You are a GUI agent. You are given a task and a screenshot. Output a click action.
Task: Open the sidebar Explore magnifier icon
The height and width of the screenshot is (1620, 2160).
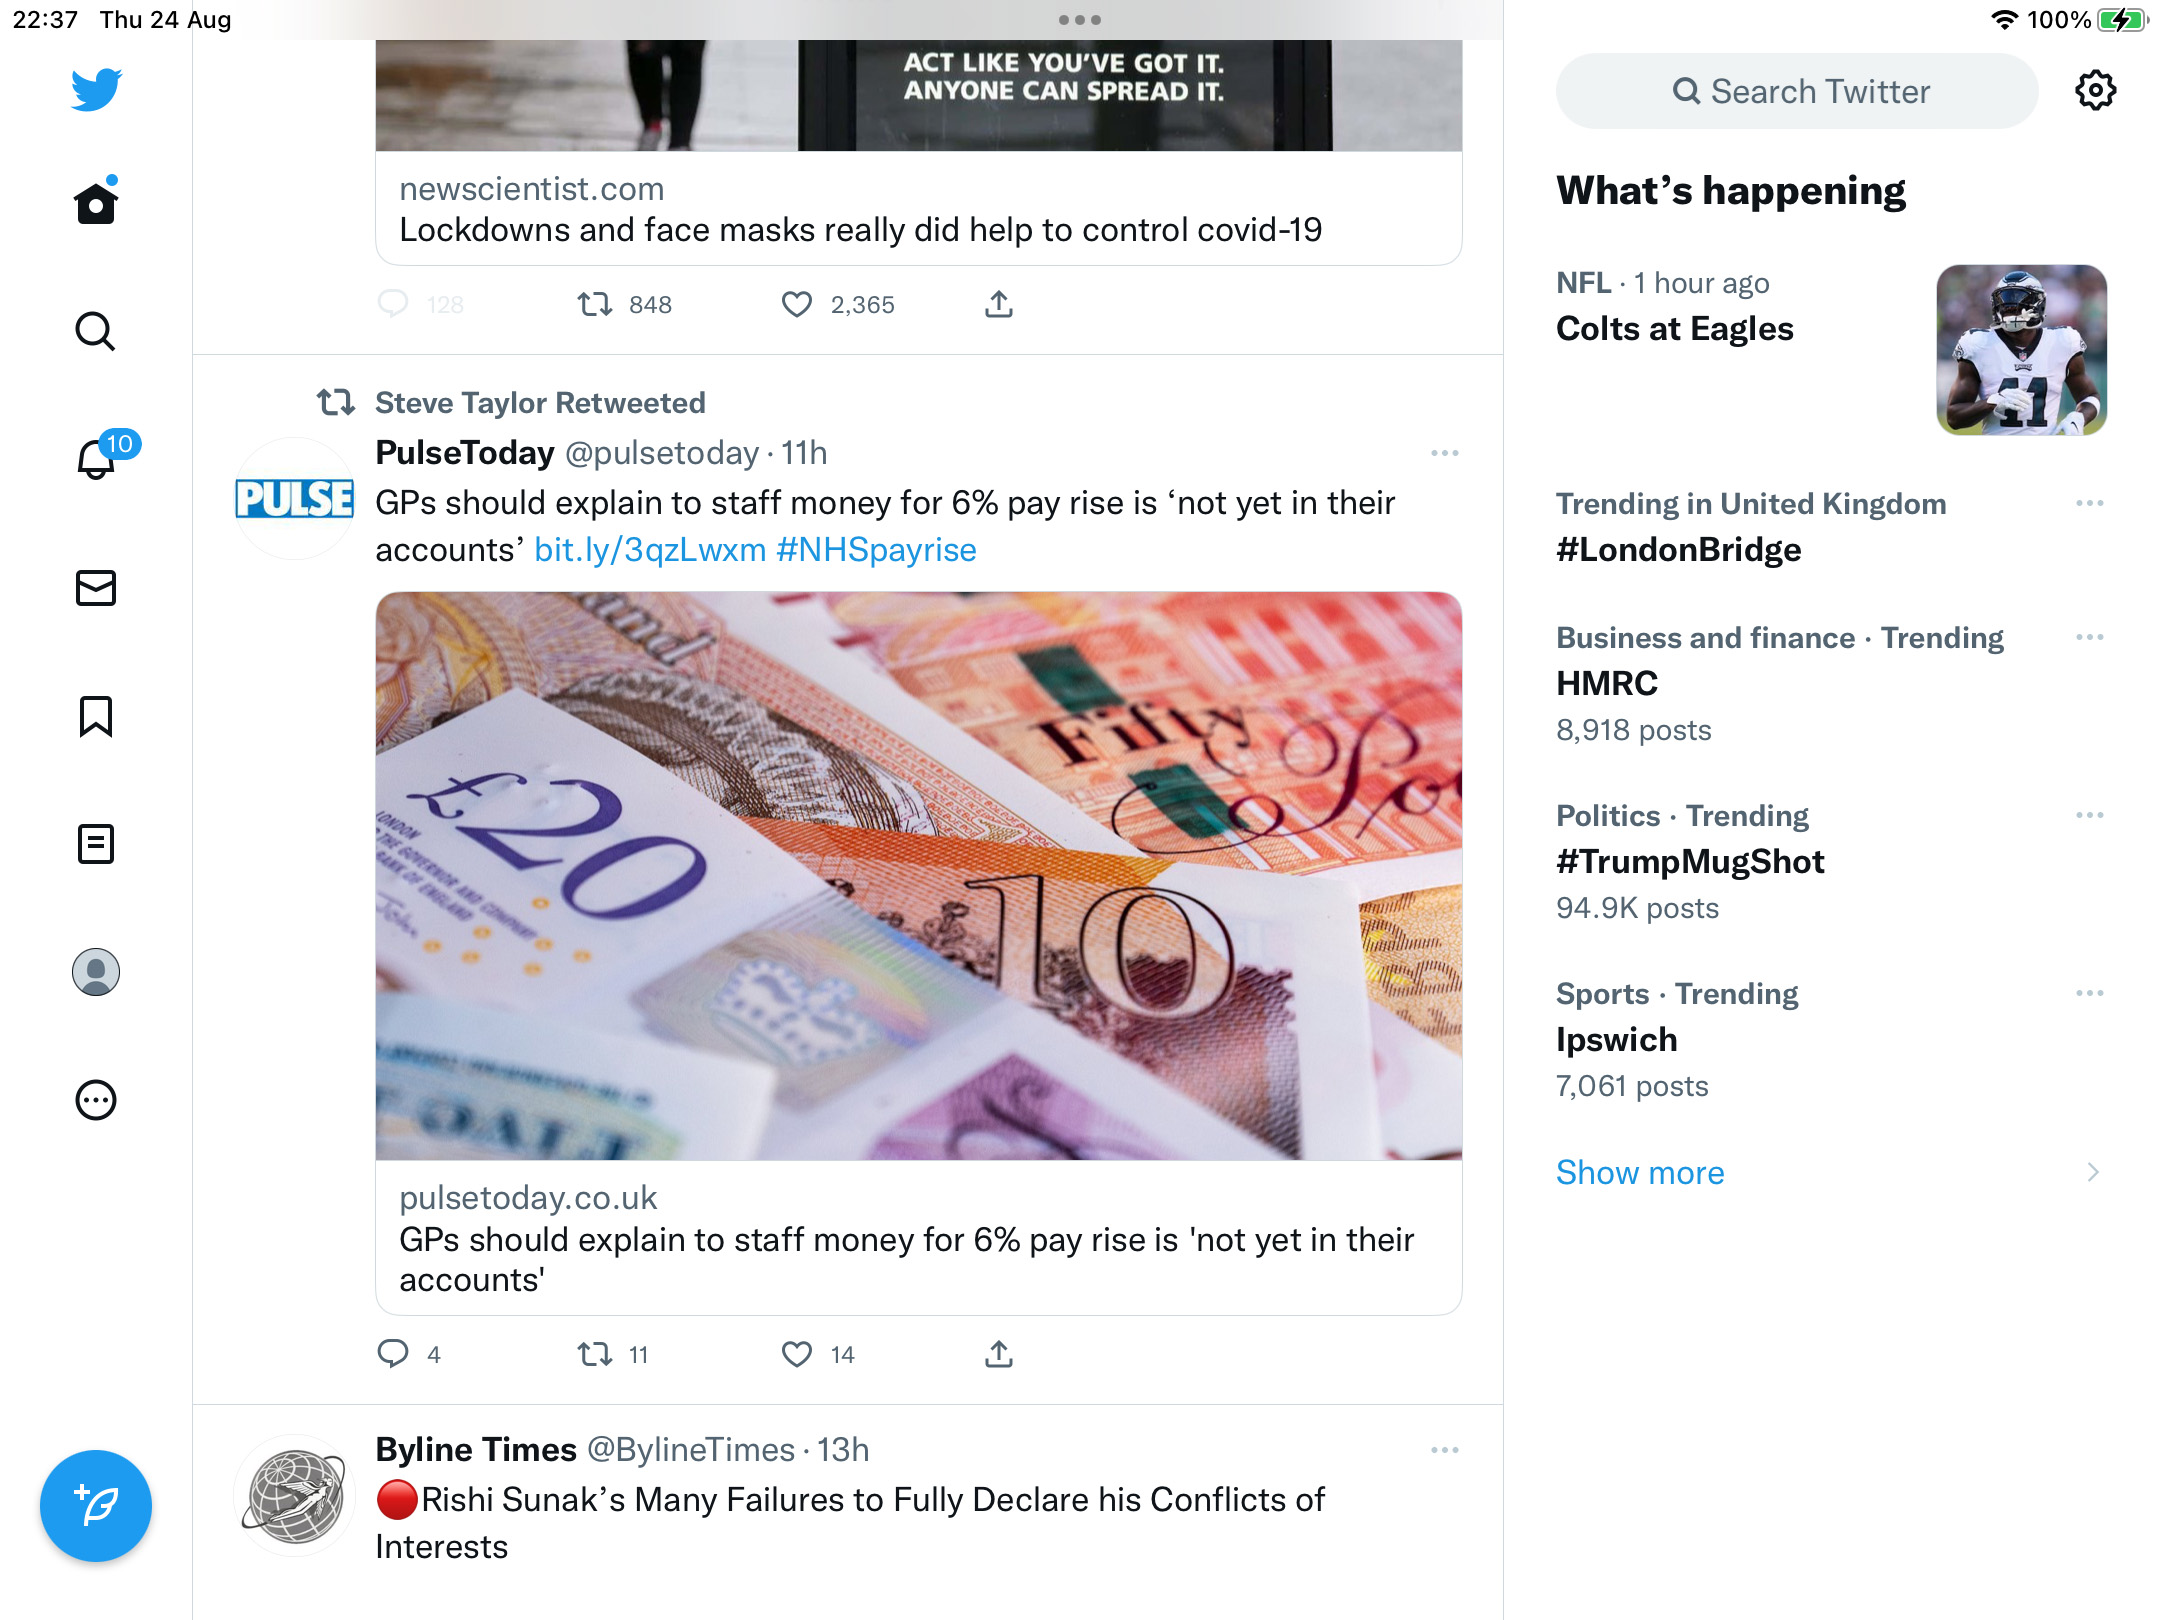pyautogui.click(x=96, y=331)
